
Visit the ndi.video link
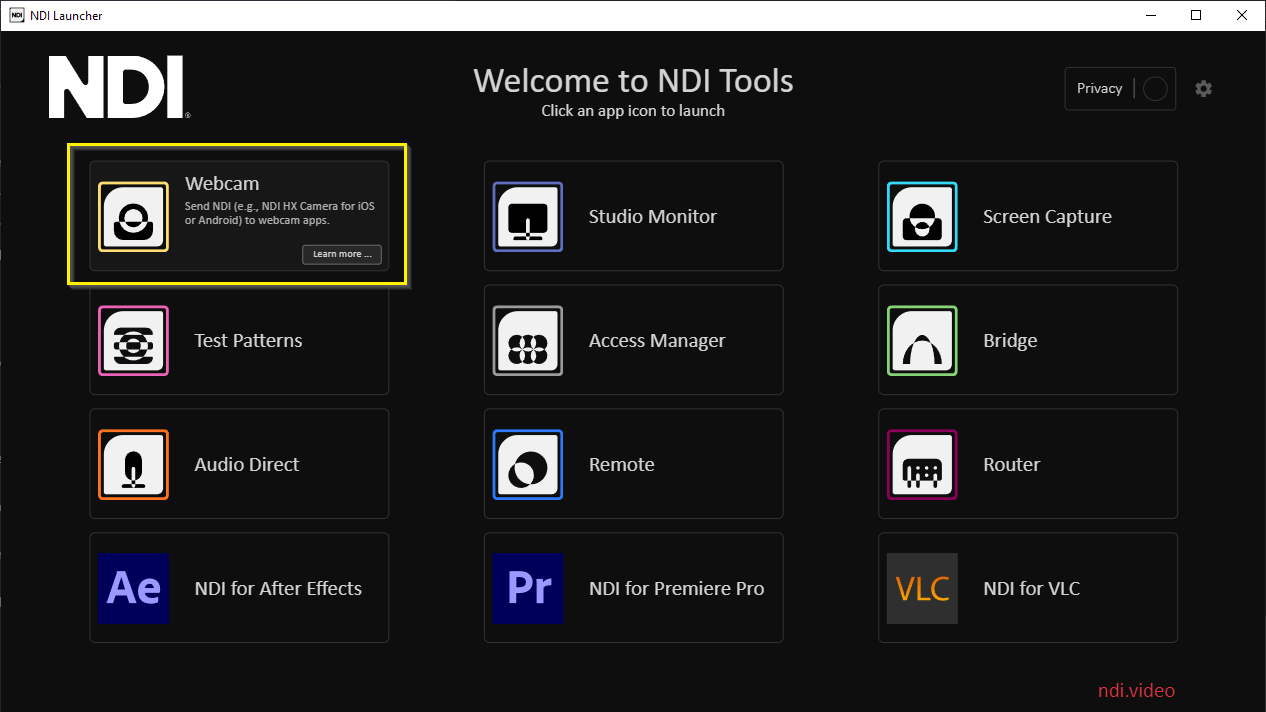pyautogui.click(x=1136, y=691)
